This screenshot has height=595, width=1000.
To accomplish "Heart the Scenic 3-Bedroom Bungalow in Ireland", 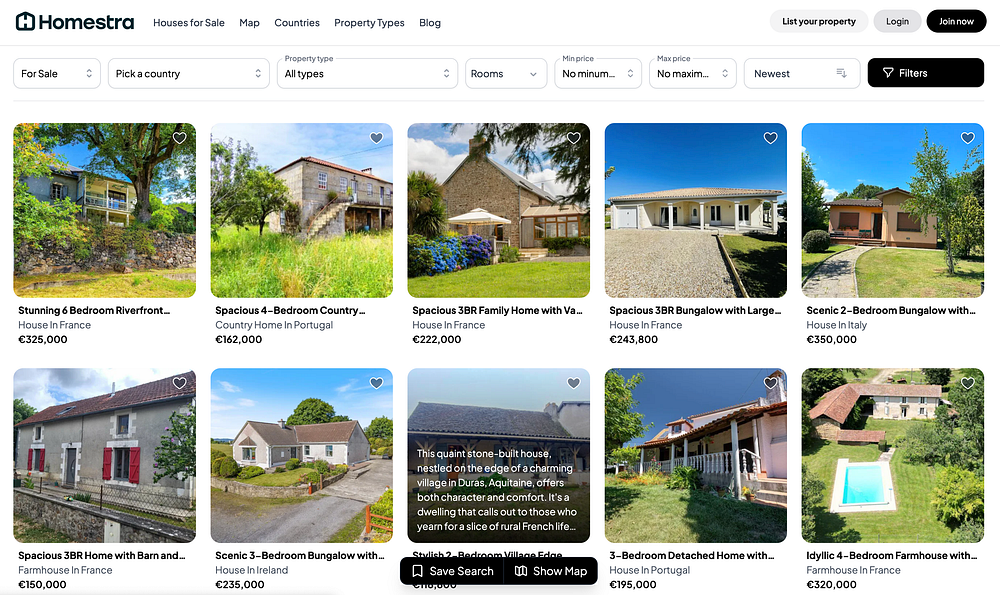I will [x=377, y=383].
